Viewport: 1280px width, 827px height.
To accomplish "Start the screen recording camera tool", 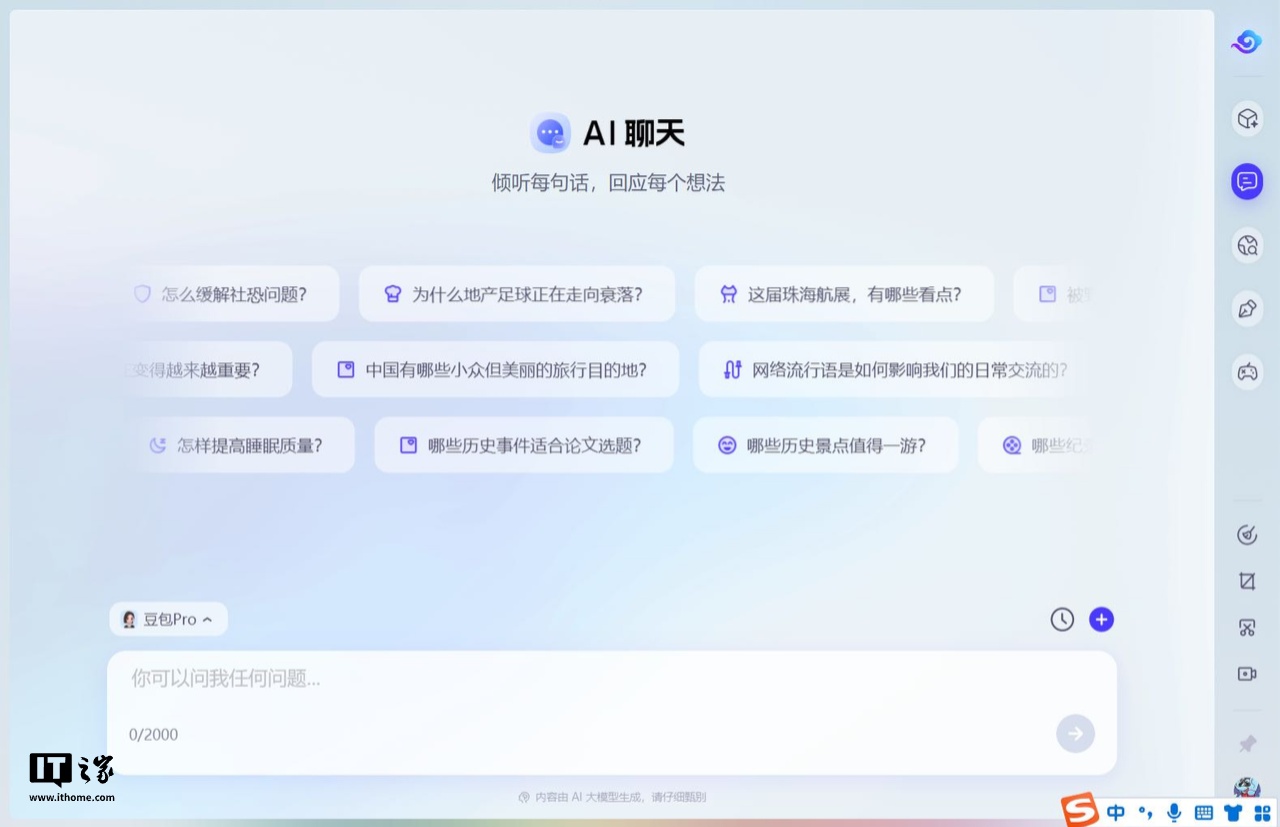I will click(x=1247, y=673).
